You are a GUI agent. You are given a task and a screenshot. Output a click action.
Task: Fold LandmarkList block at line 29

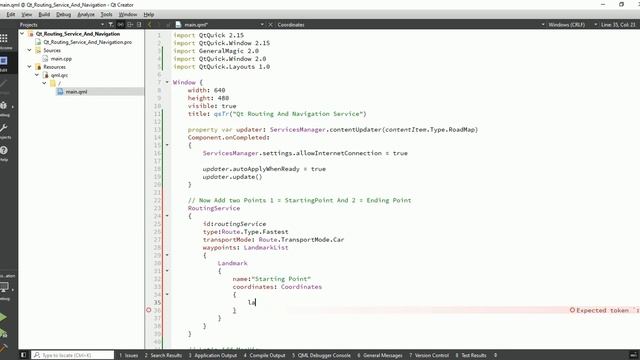click(167, 255)
